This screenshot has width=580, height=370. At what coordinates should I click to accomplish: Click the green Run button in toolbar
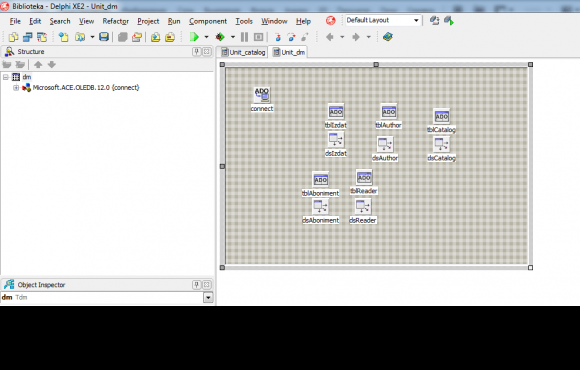194,37
